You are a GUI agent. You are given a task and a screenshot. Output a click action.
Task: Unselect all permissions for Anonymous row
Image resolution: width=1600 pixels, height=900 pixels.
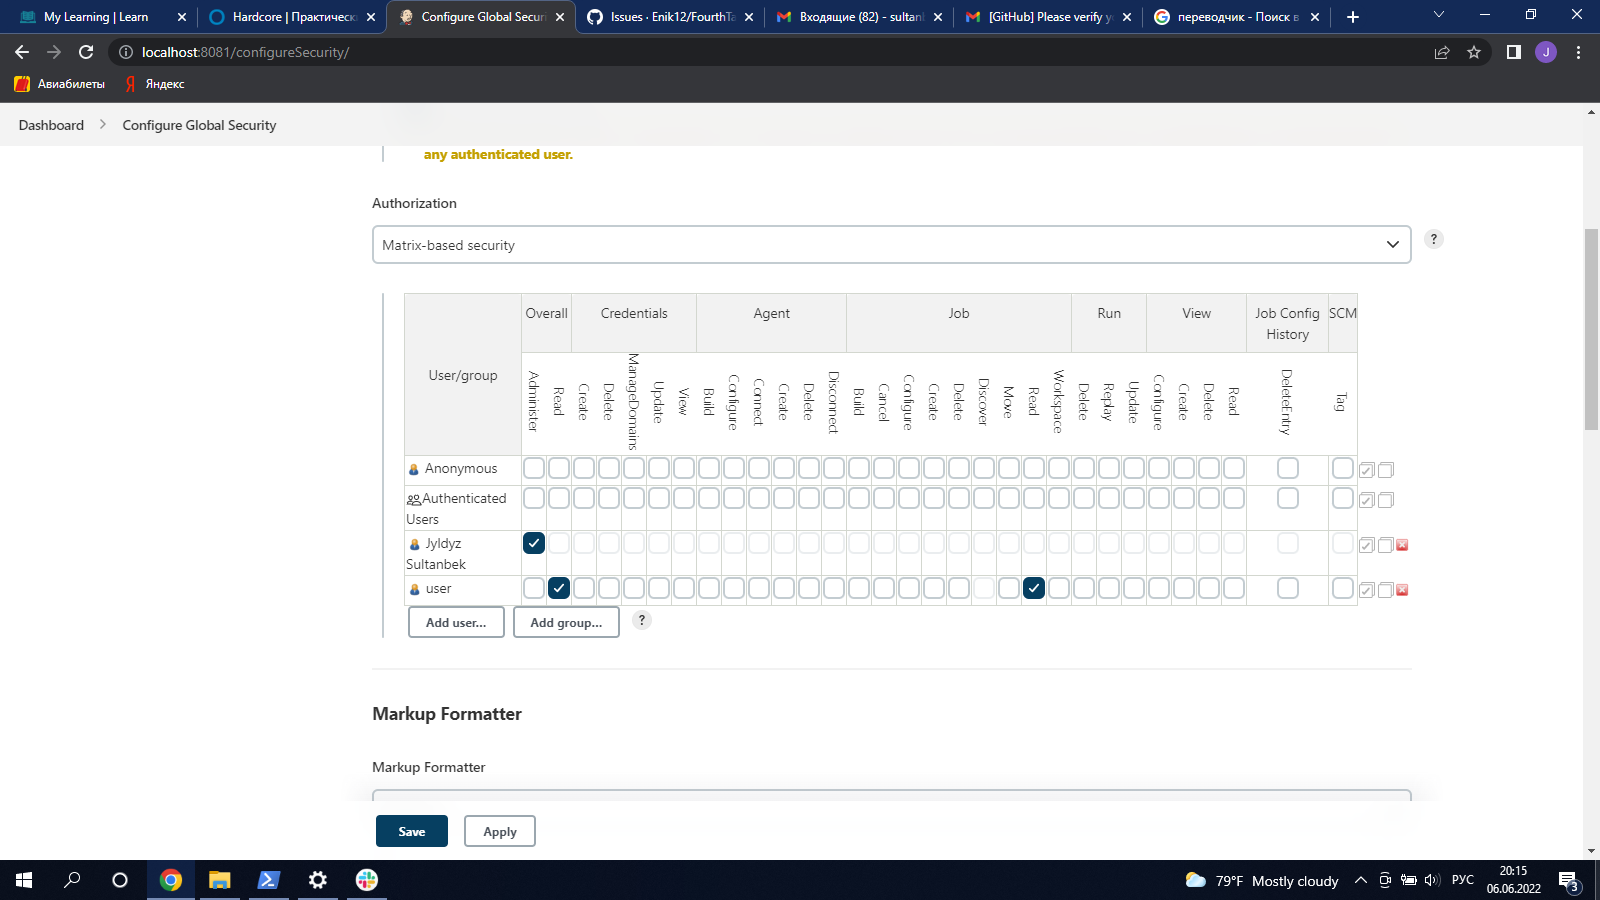[x=1385, y=470]
